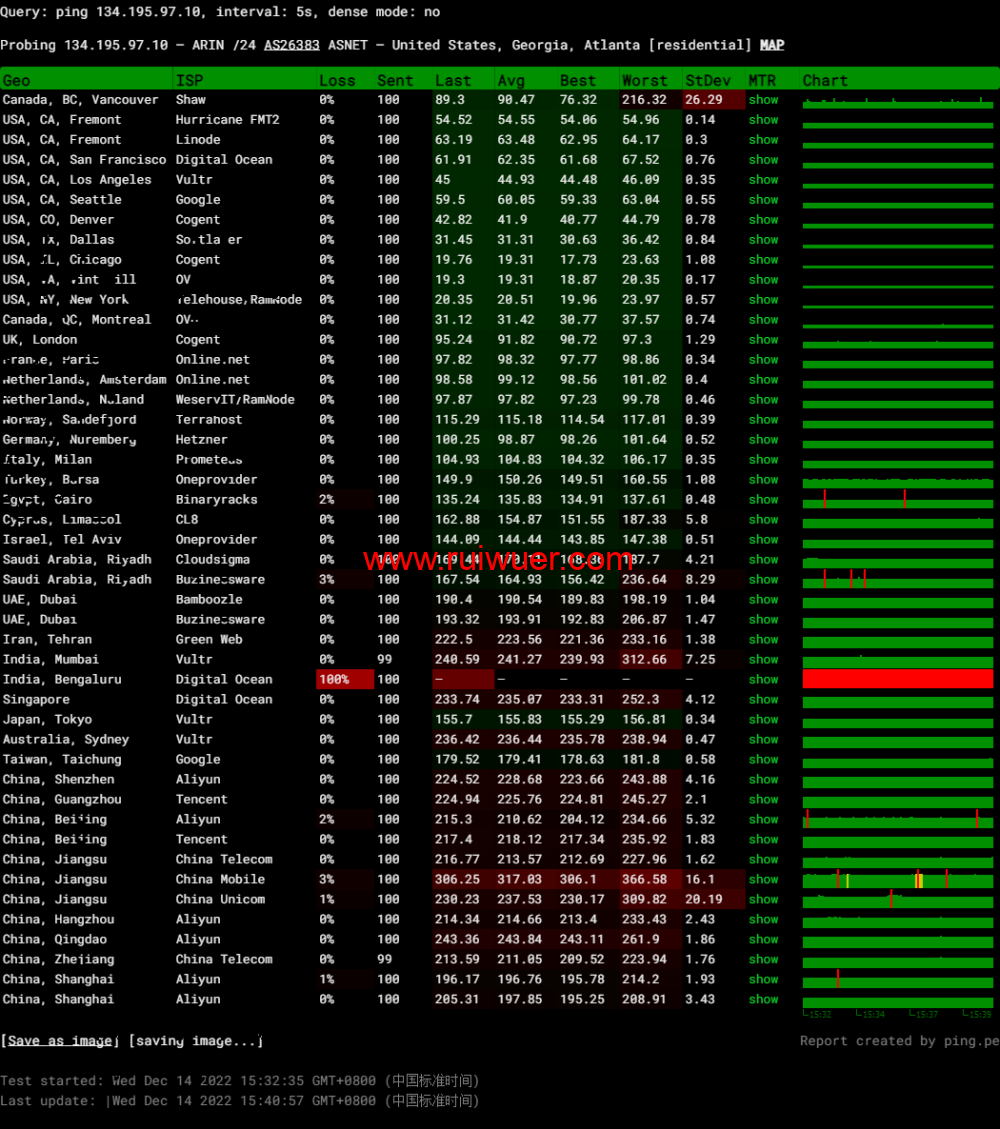Show MTR for Japan, Tokyo row
Screen dimensions: 1000x1129
[763, 720]
